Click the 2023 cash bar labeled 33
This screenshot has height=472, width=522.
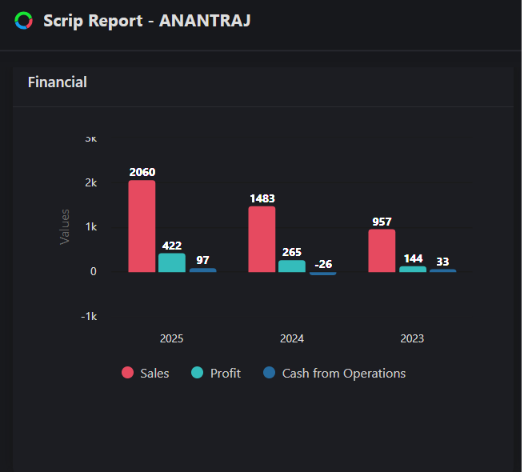tap(443, 271)
